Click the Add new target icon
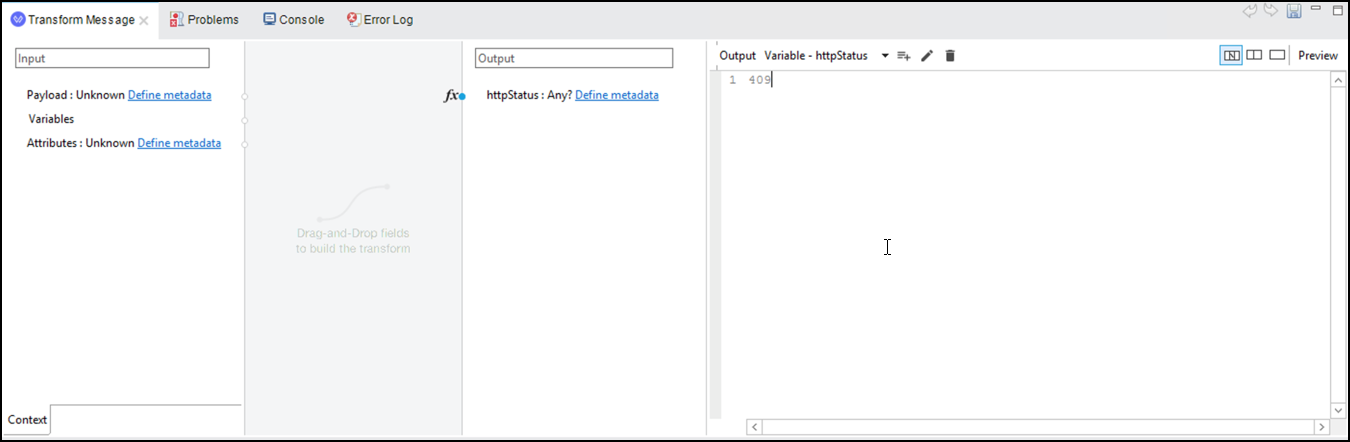 pyautogui.click(x=903, y=56)
